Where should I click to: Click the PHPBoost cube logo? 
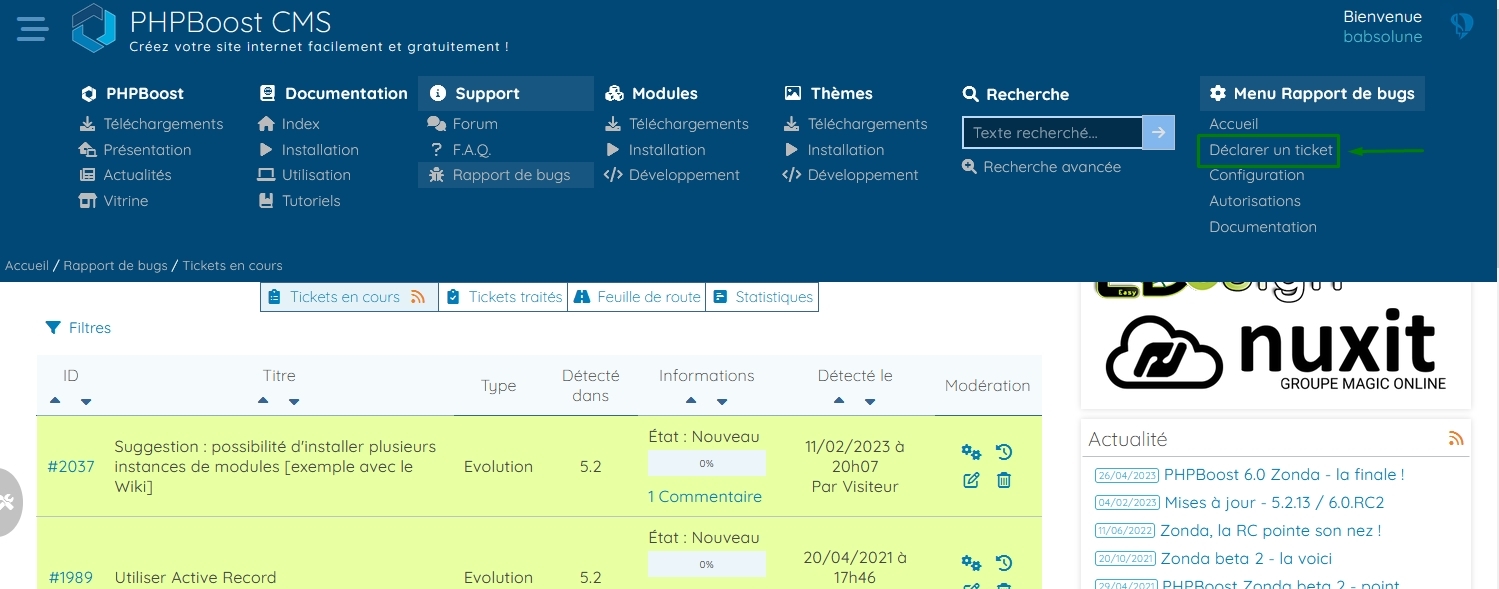94,28
